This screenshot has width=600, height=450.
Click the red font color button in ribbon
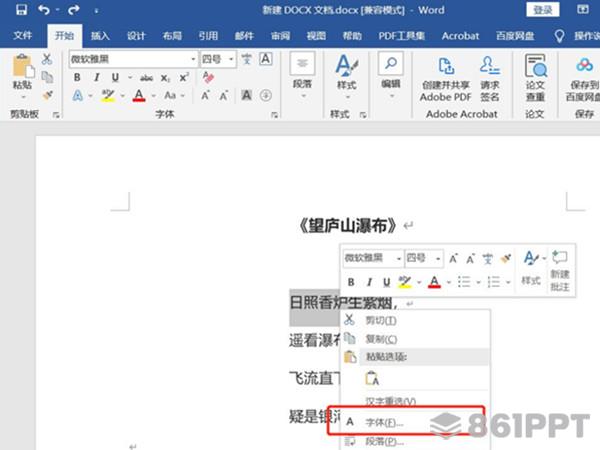point(139,96)
